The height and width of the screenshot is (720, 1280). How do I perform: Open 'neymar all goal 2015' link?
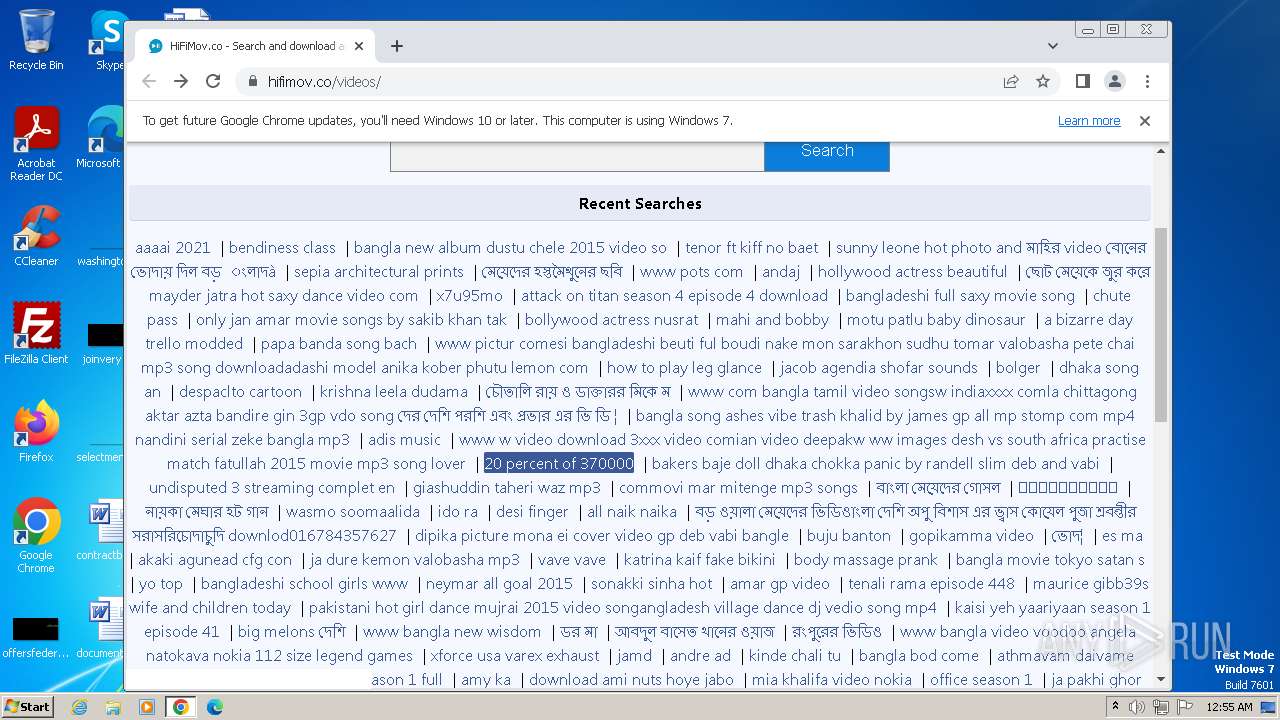point(499,584)
